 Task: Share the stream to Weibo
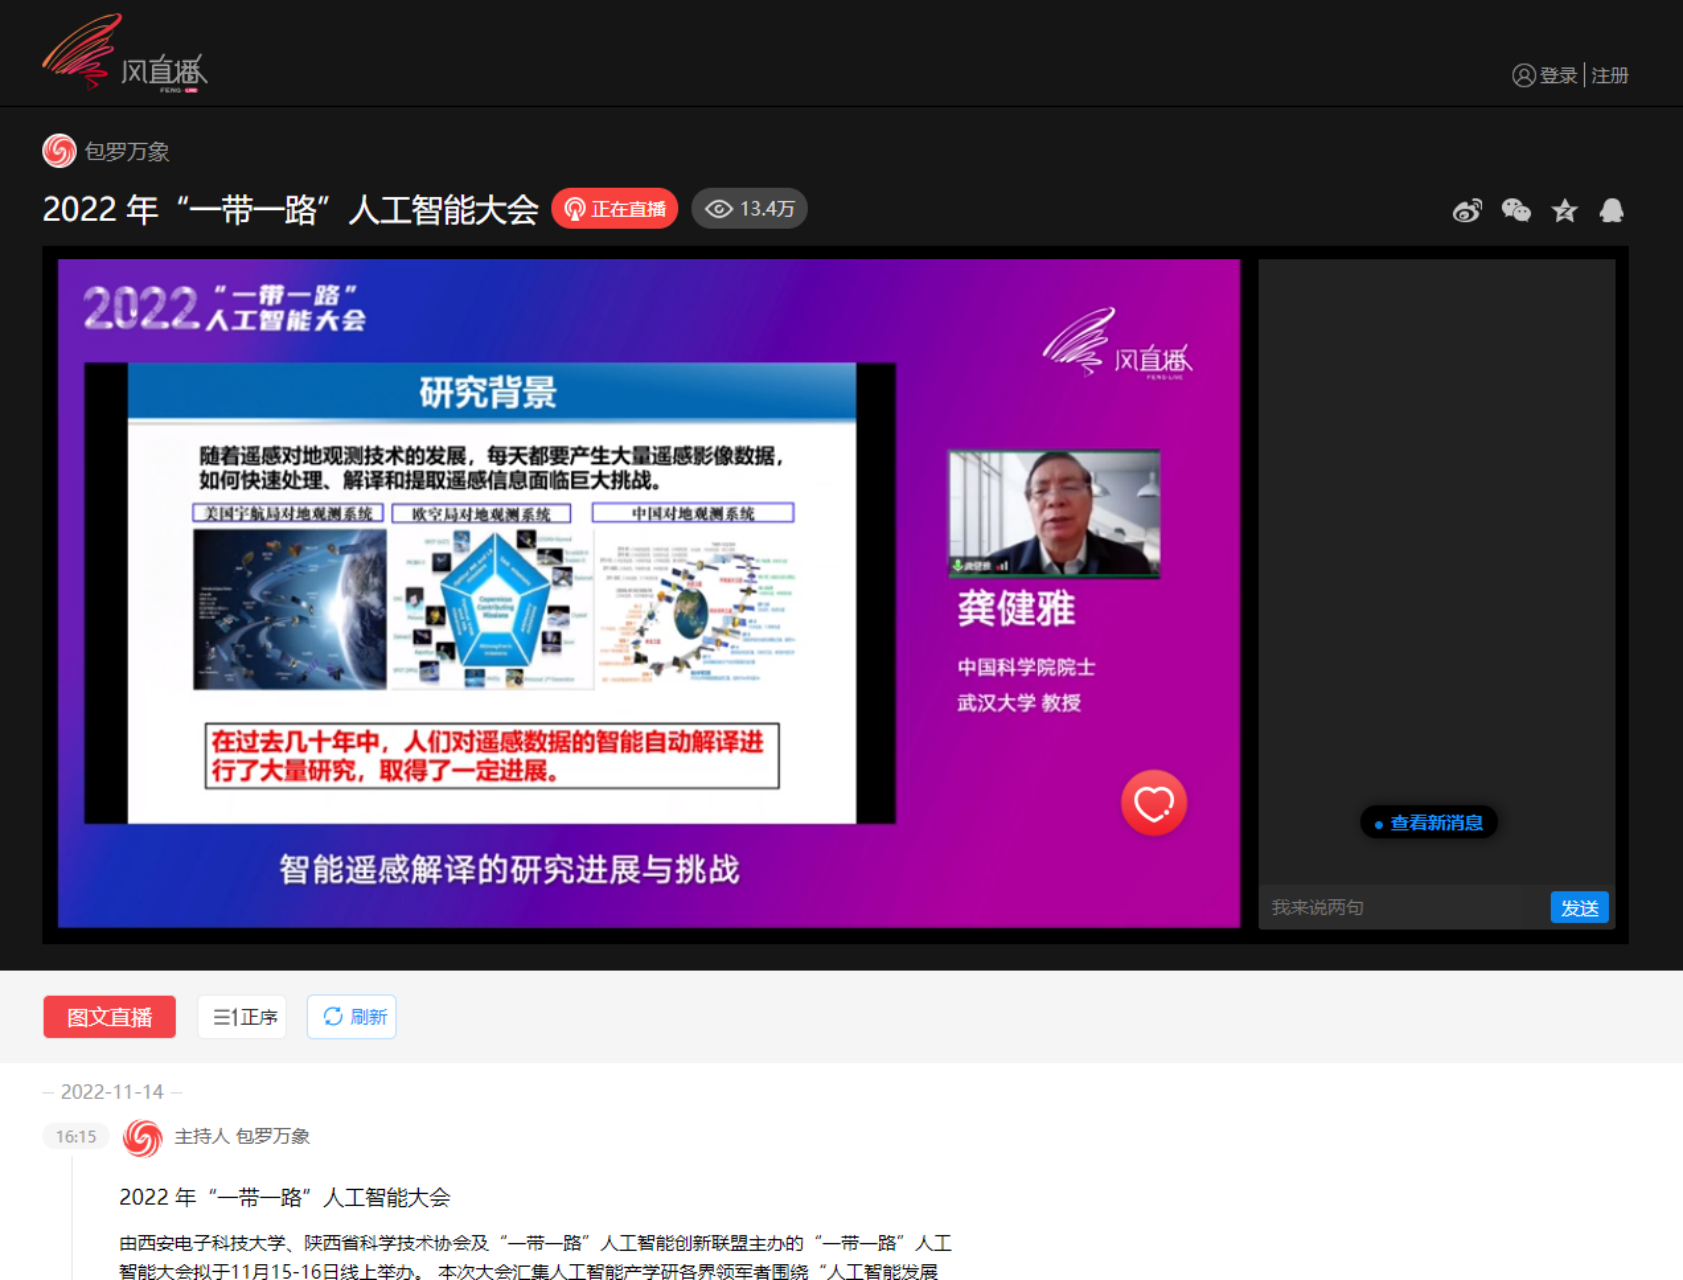tap(1467, 211)
